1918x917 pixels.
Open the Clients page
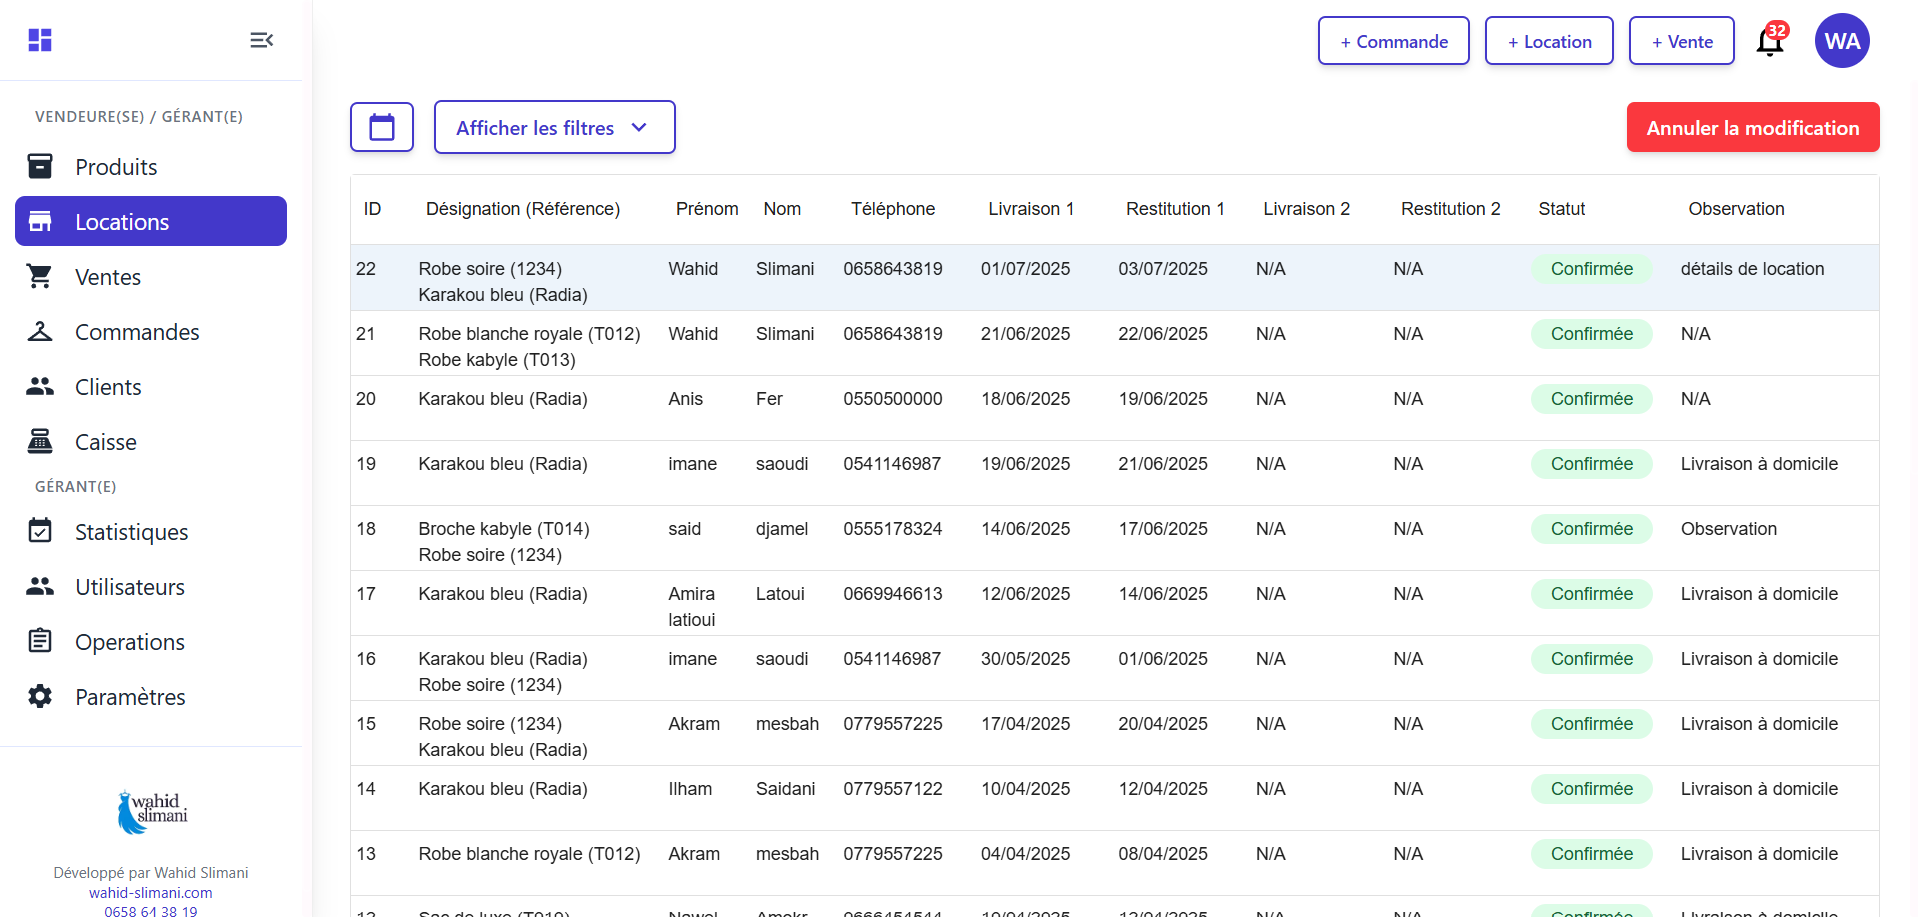tap(151, 386)
